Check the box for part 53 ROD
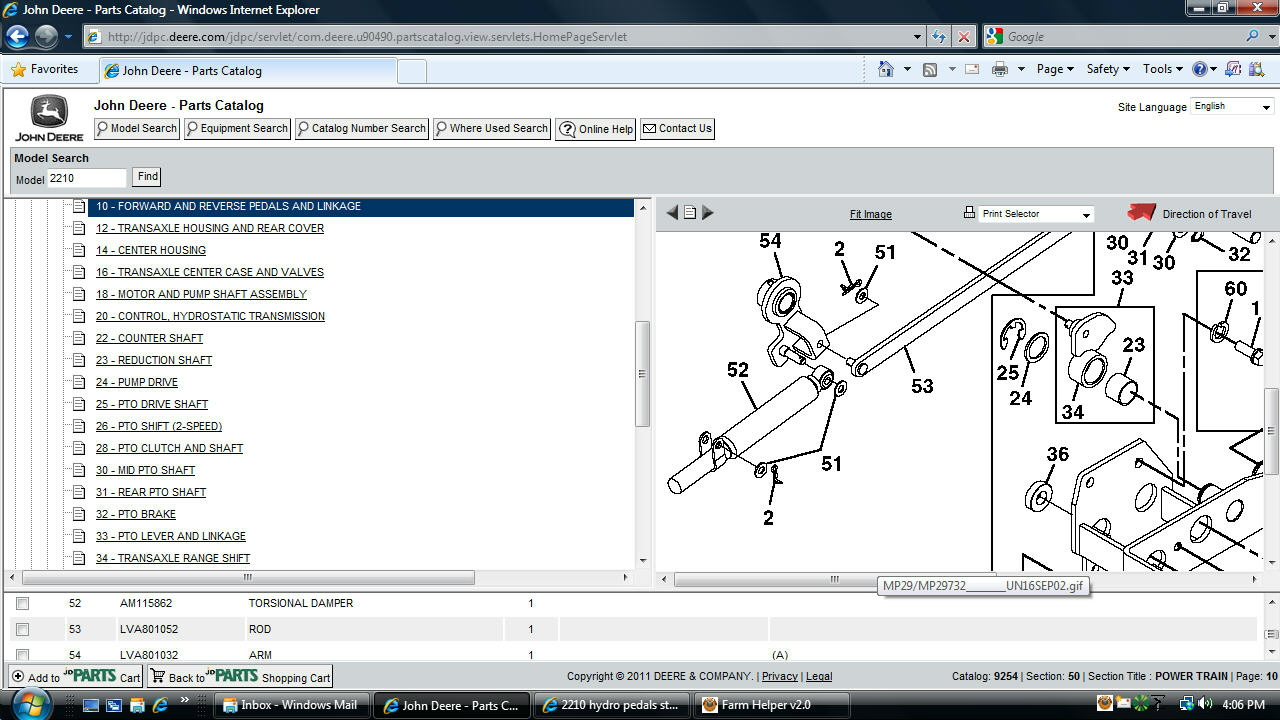Screen dimensions: 1280x720 click(x=23, y=629)
